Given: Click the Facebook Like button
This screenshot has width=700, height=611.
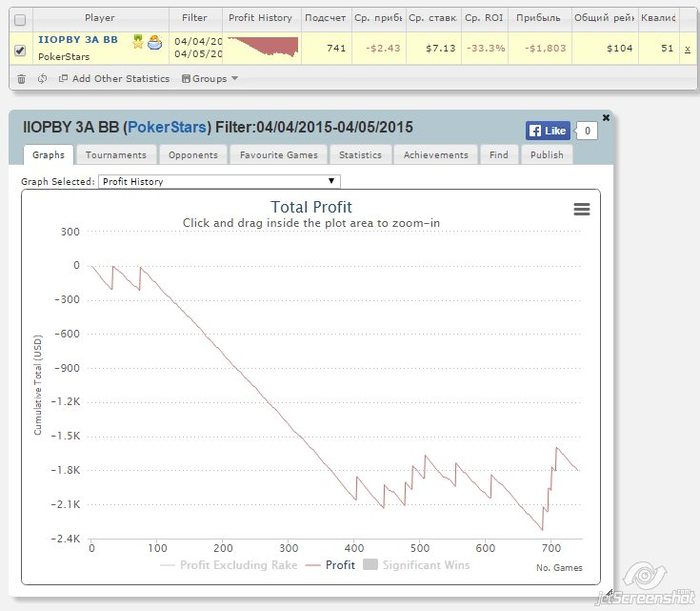Looking at the screenshot, I should click(548, 131).
